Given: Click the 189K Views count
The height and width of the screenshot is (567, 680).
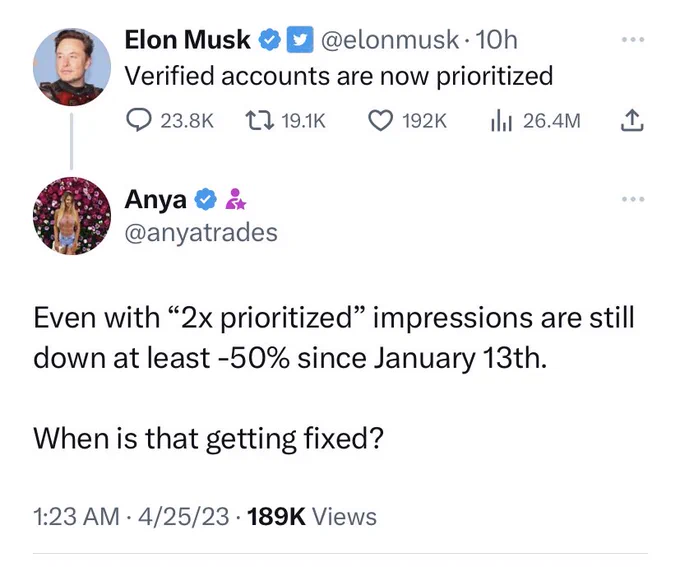Looking at the screenshot, I should tap(312, 516).
